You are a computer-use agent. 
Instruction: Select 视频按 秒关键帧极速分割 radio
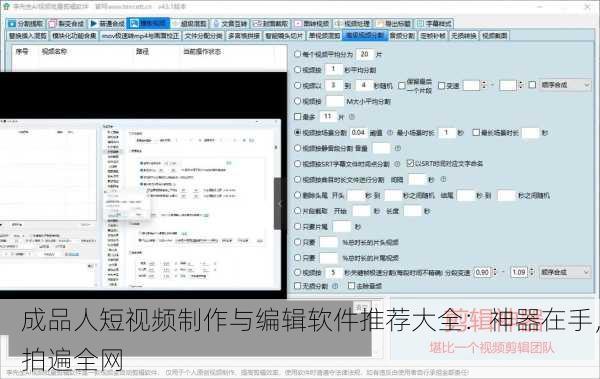click(x=297, y=273)
